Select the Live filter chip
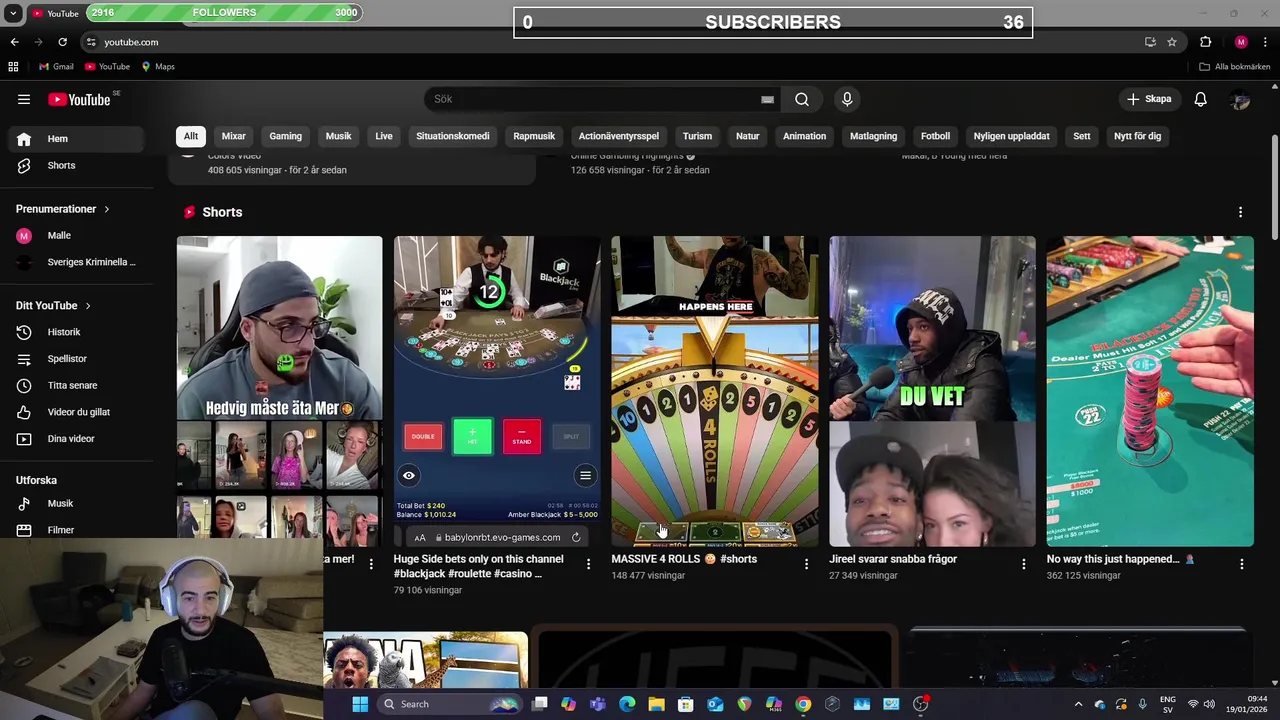The height and width of the screenshot is (720, 1280). pyautogui.click(x=384, y=136)
